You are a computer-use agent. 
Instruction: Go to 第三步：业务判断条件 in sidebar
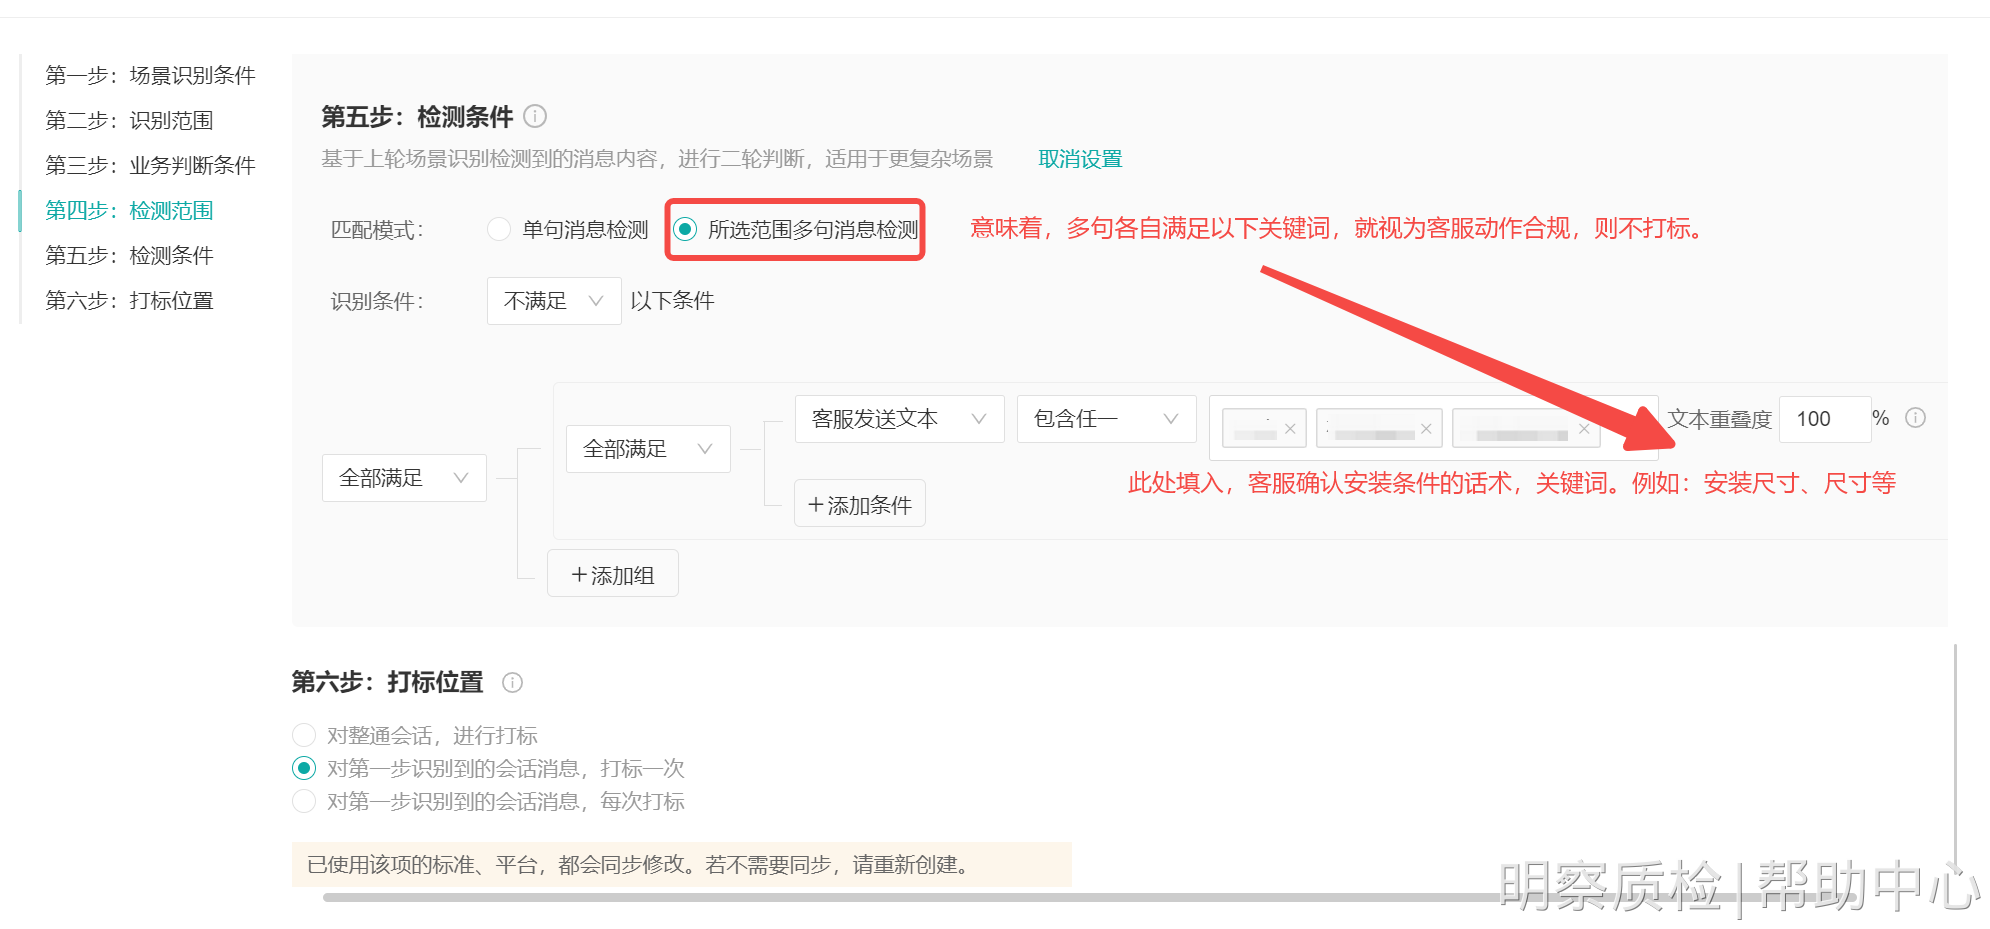coord(150,165)
